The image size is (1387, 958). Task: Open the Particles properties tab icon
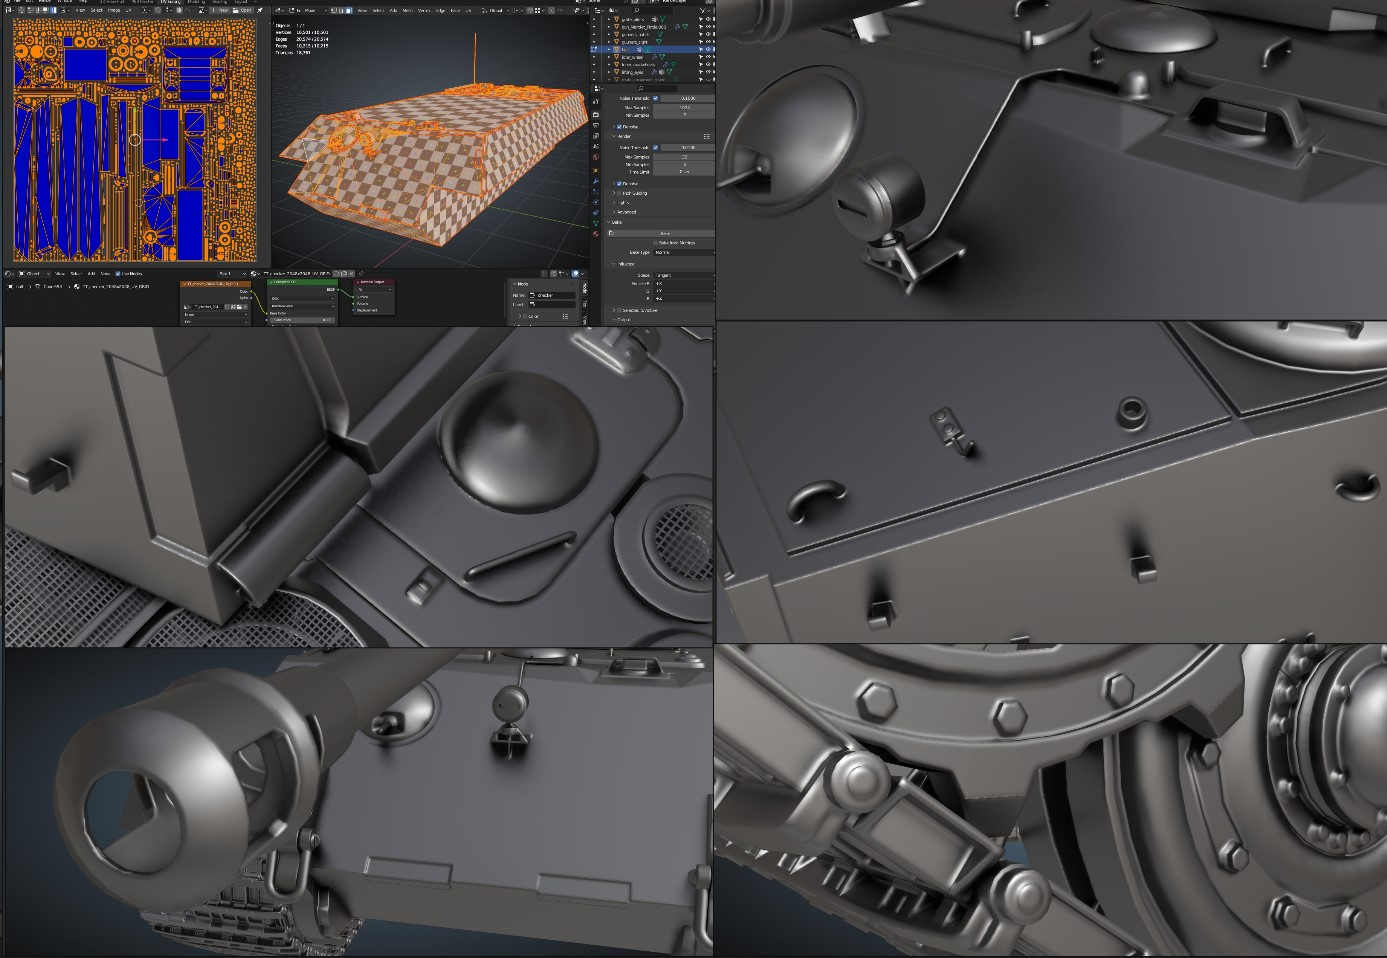pyautogui.click(x=596, y=191)
